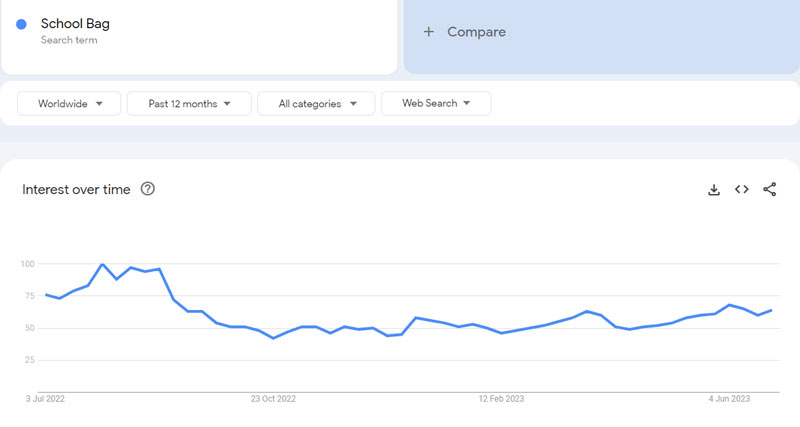Expand the Past 12 months dropdown
Viewport: 800px width, 427px height.
[x=190, y=103]
